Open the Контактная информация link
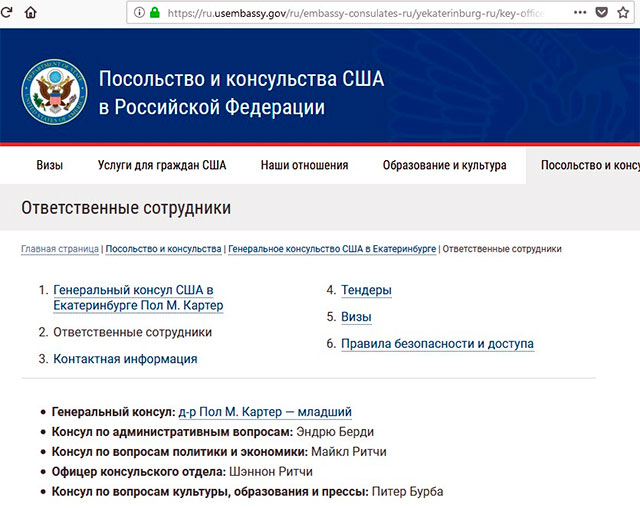This screenshot has width=640, height=508. [x=125, y=359]
